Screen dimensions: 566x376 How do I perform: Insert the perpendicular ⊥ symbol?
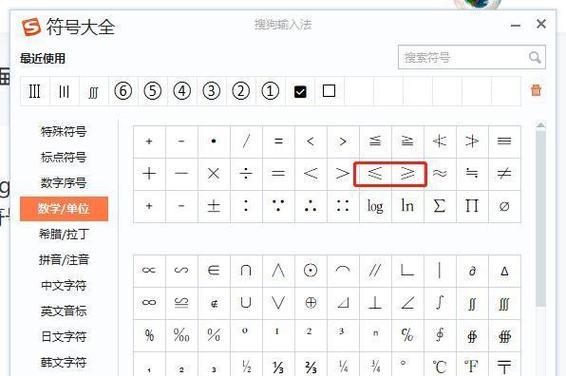(x=375, y=303)
